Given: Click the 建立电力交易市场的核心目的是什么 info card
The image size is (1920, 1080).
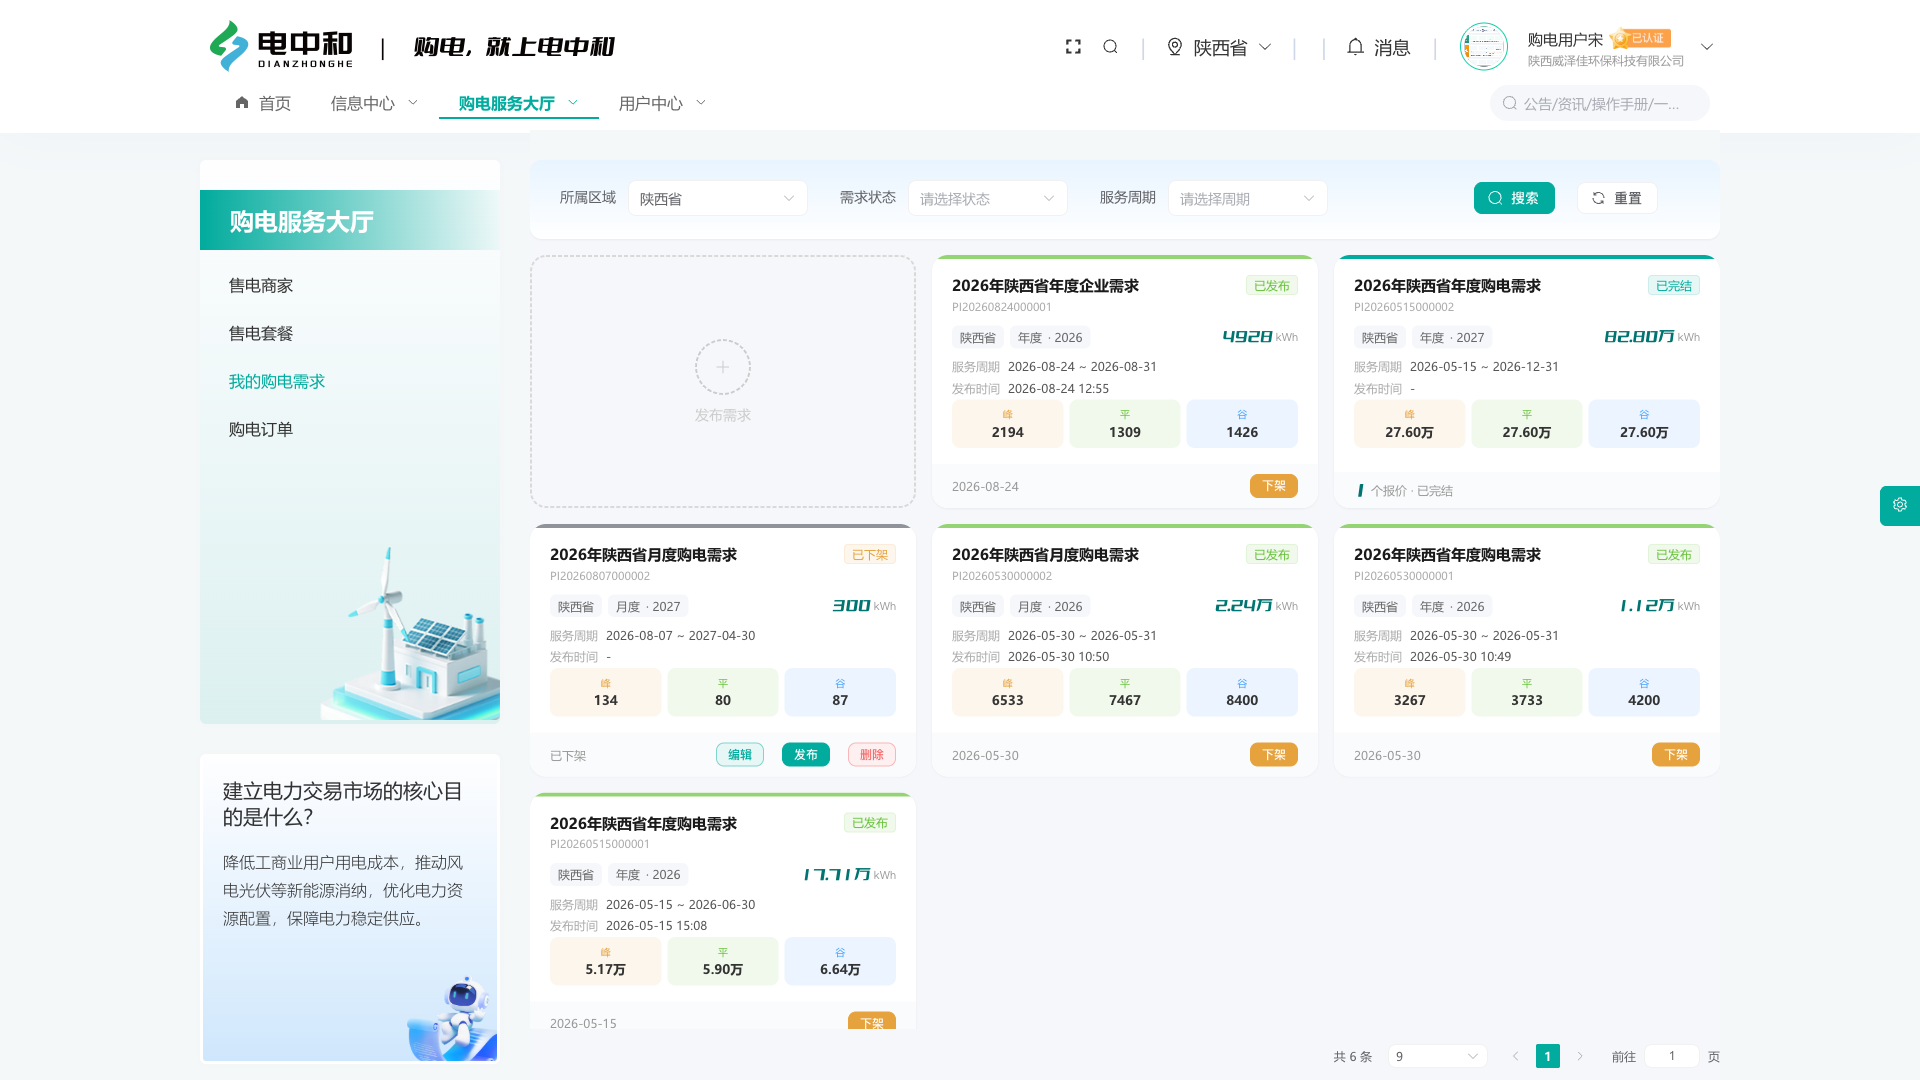Looking at the screenshot, I should click(x=350, y=908).
